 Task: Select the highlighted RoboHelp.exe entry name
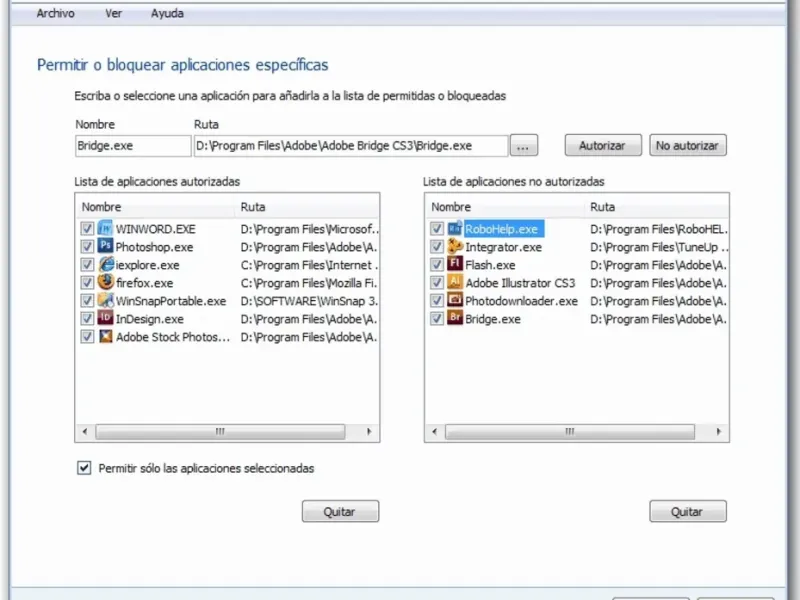tap(502, 229)
